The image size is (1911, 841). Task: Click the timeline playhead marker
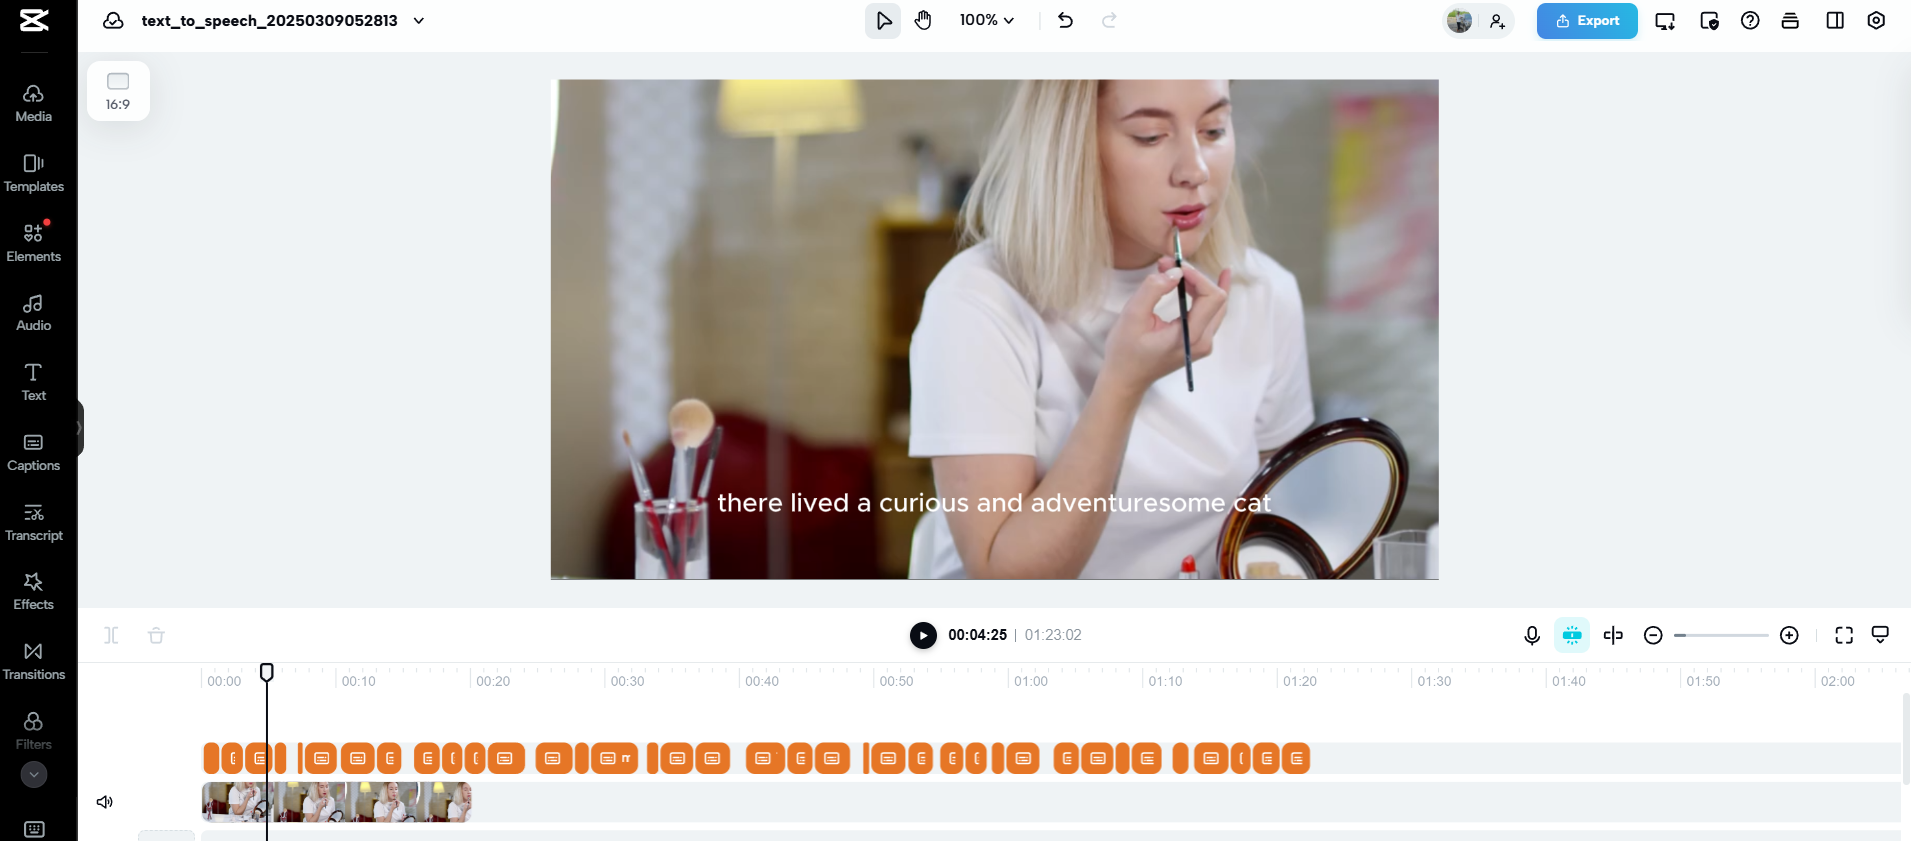267,672
